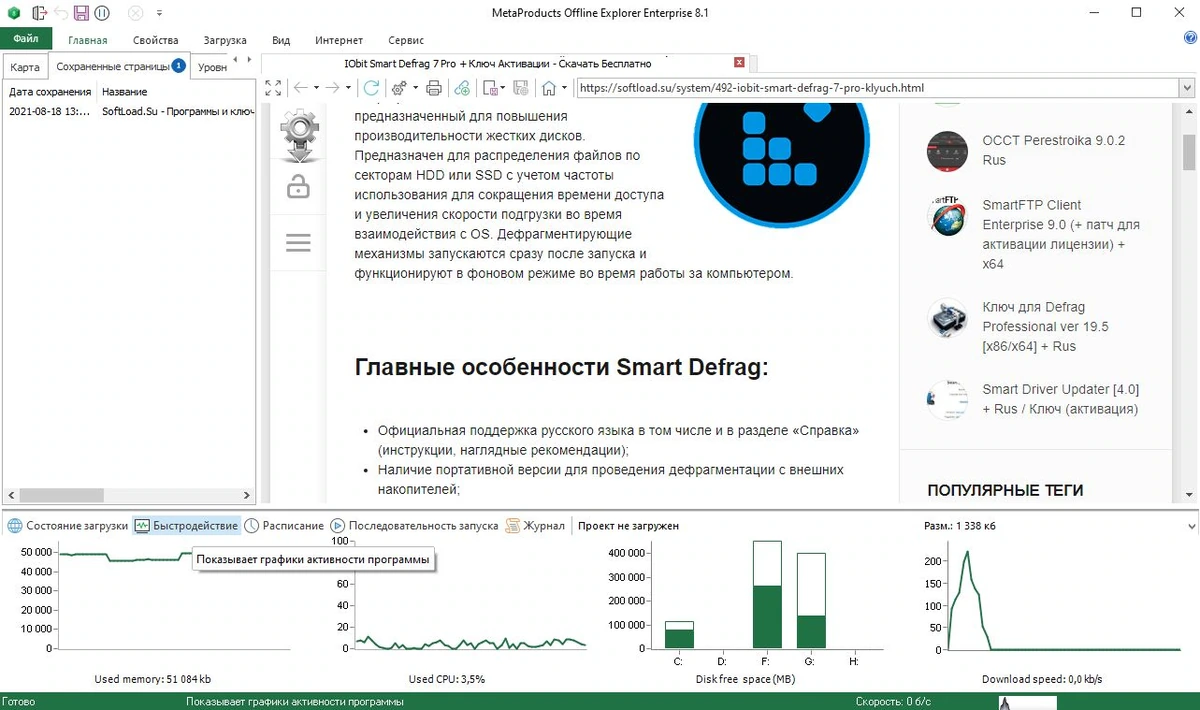Click the Smart Driver Updater thumbnail image
The image size is (1200, 710).
tap(946, 400)
